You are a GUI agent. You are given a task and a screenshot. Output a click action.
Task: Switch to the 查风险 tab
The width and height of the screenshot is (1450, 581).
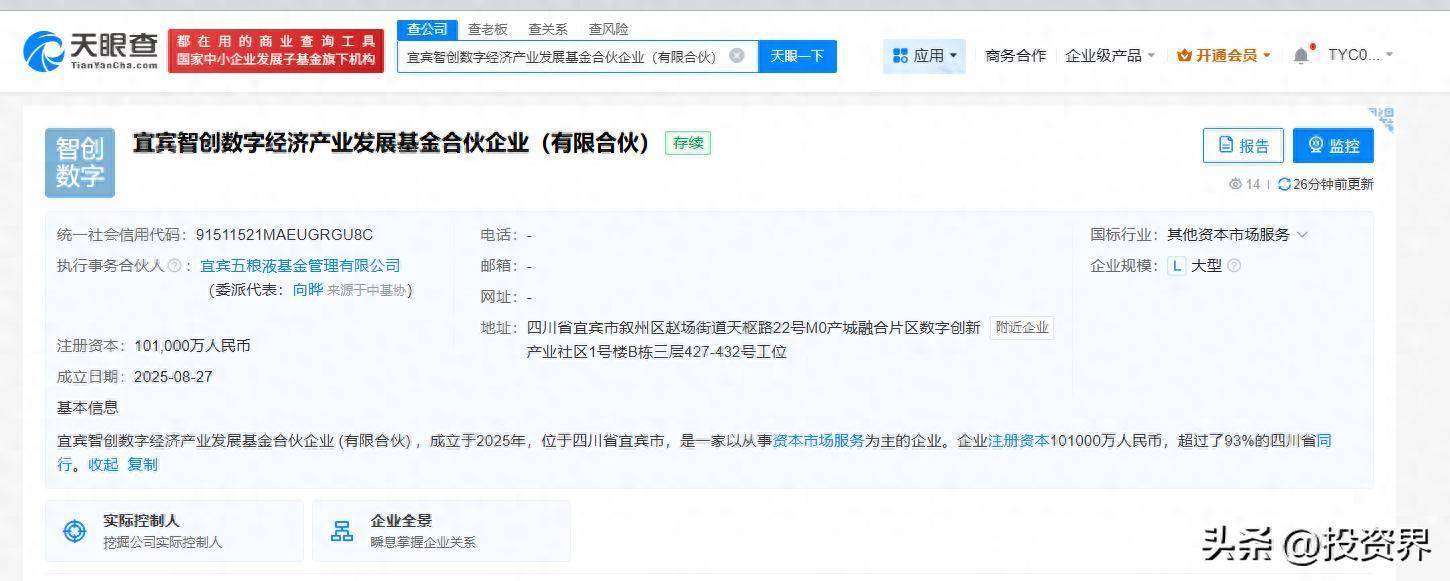[x=608, y=29]
